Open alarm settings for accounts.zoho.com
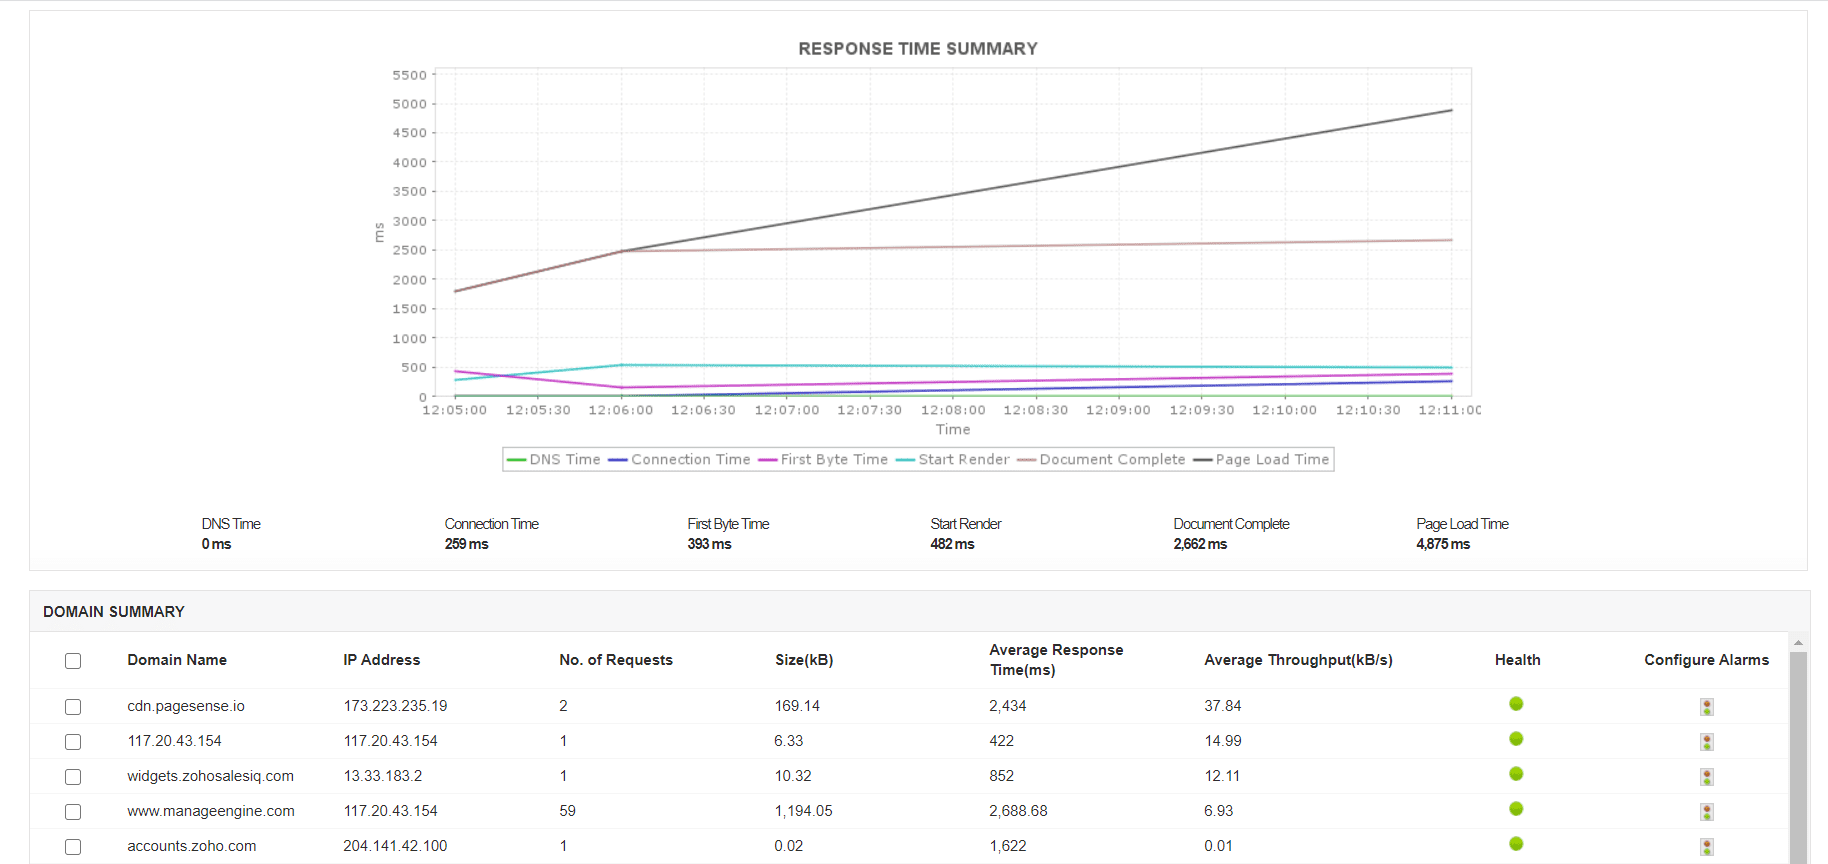This screenshot has height=864, width=1828. pyautogui.click(x=1706, y=847)
